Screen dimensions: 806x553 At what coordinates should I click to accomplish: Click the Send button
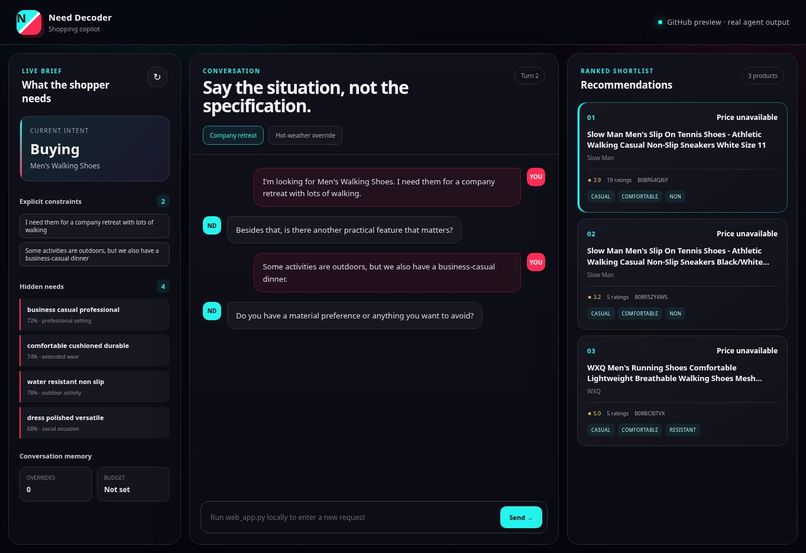coord(521,517)
